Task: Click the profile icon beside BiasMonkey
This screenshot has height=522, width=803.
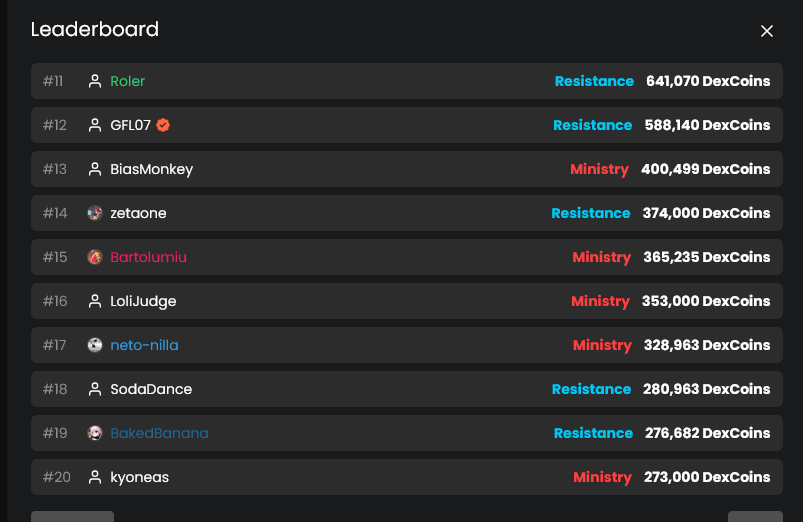Action: (95, 169)
